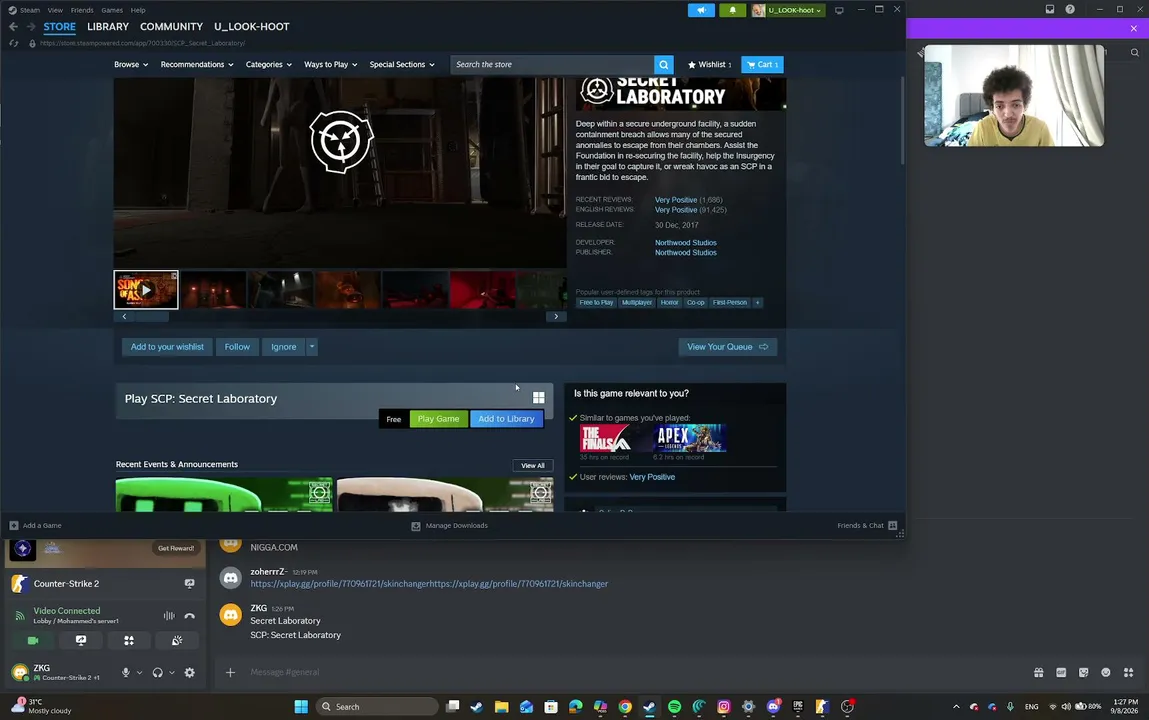Open the Ignore options dropdown arrow
The height and width of the screenshot is (720, 1149).
311,347
